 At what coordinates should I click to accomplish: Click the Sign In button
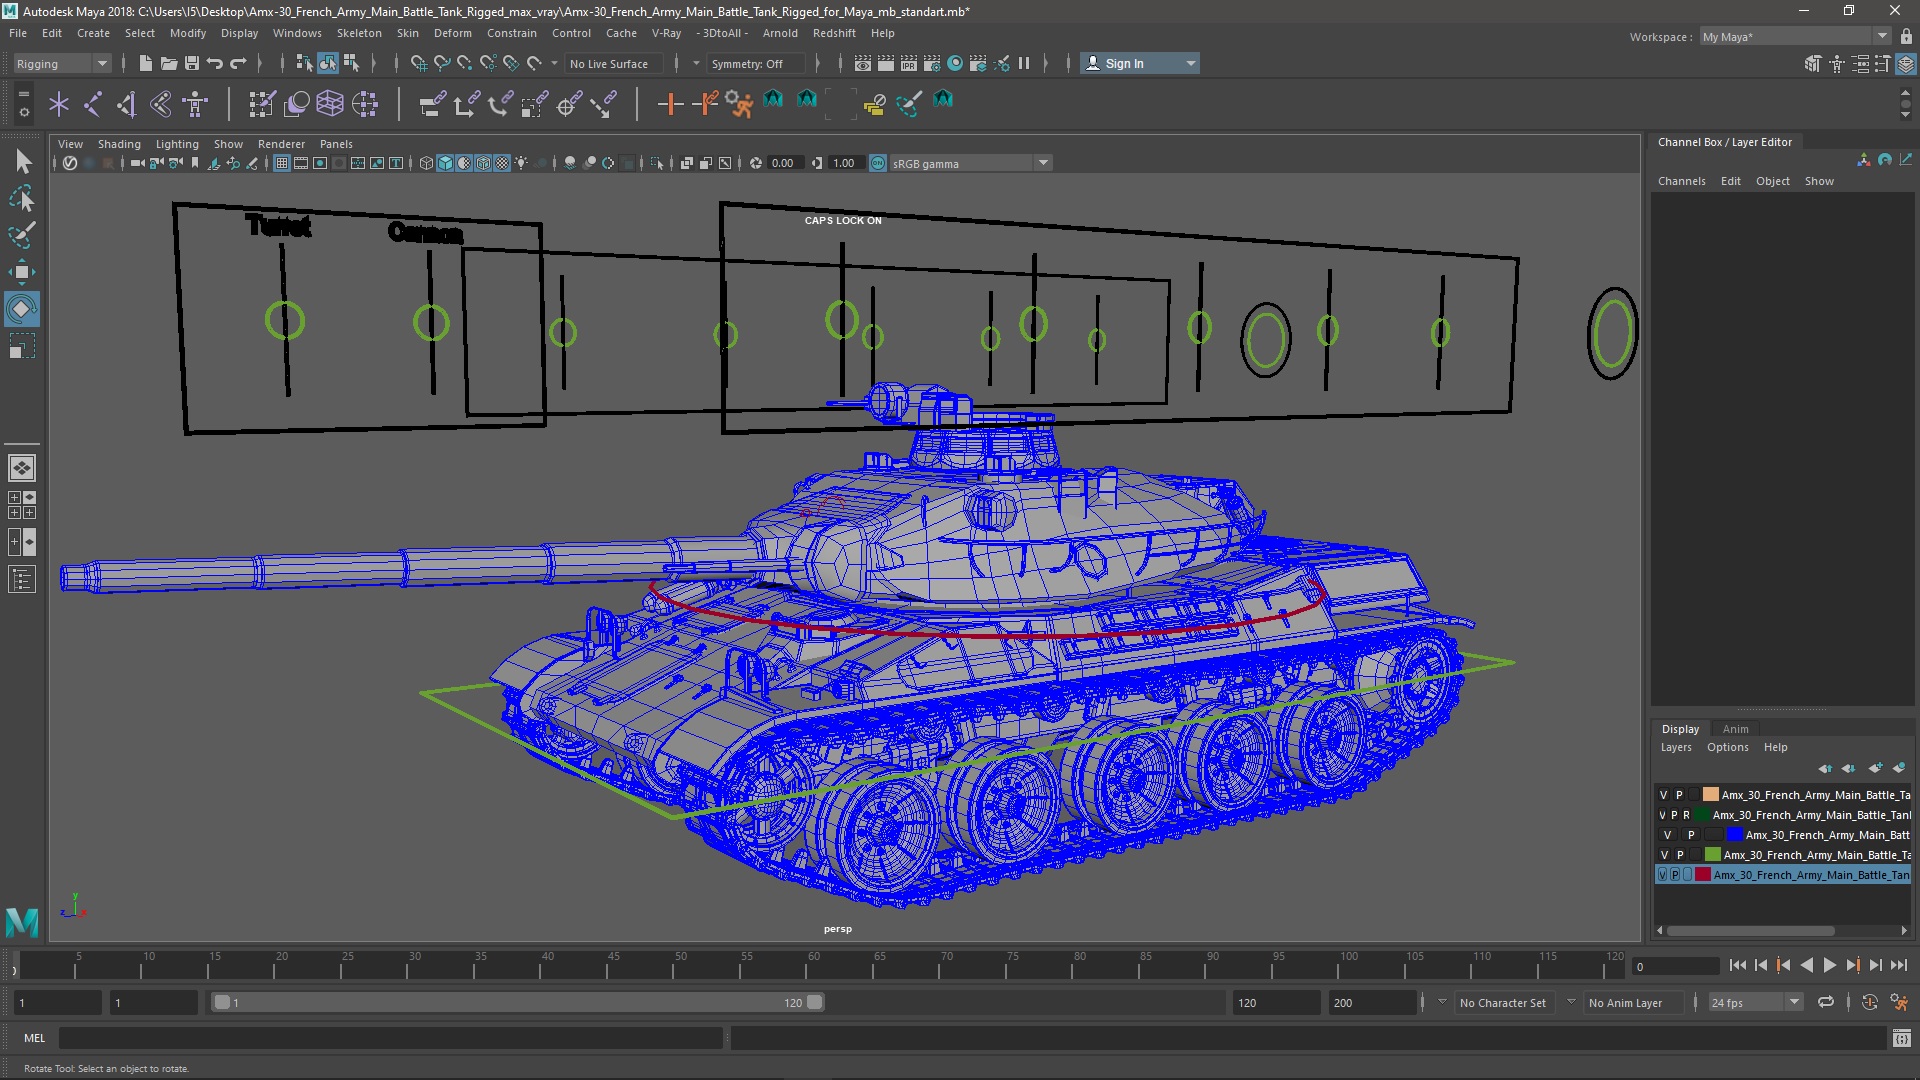(1125, 63)
